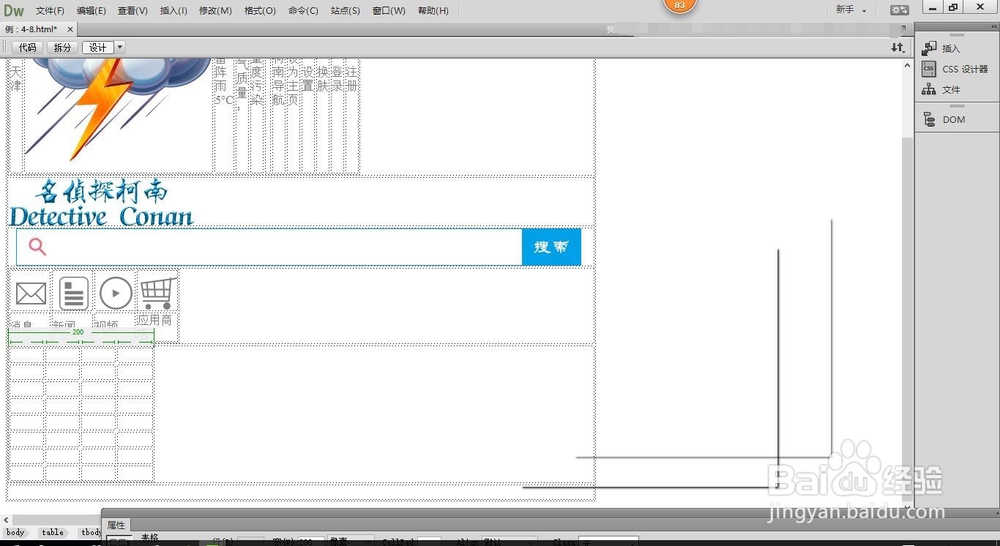The width and height of the screenshot is (1000, 546).
Task: Select the envelope mail icon
Action: coord(31,293)
